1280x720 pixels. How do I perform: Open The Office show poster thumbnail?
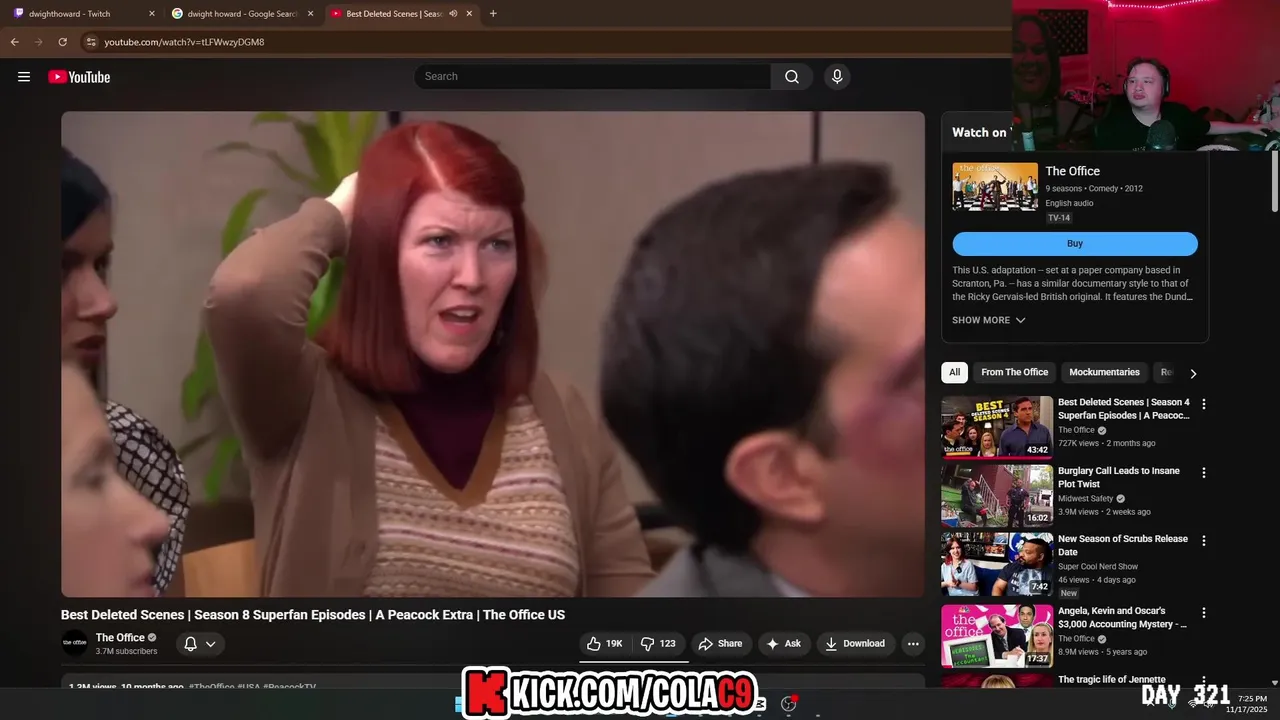pos(995,187)
